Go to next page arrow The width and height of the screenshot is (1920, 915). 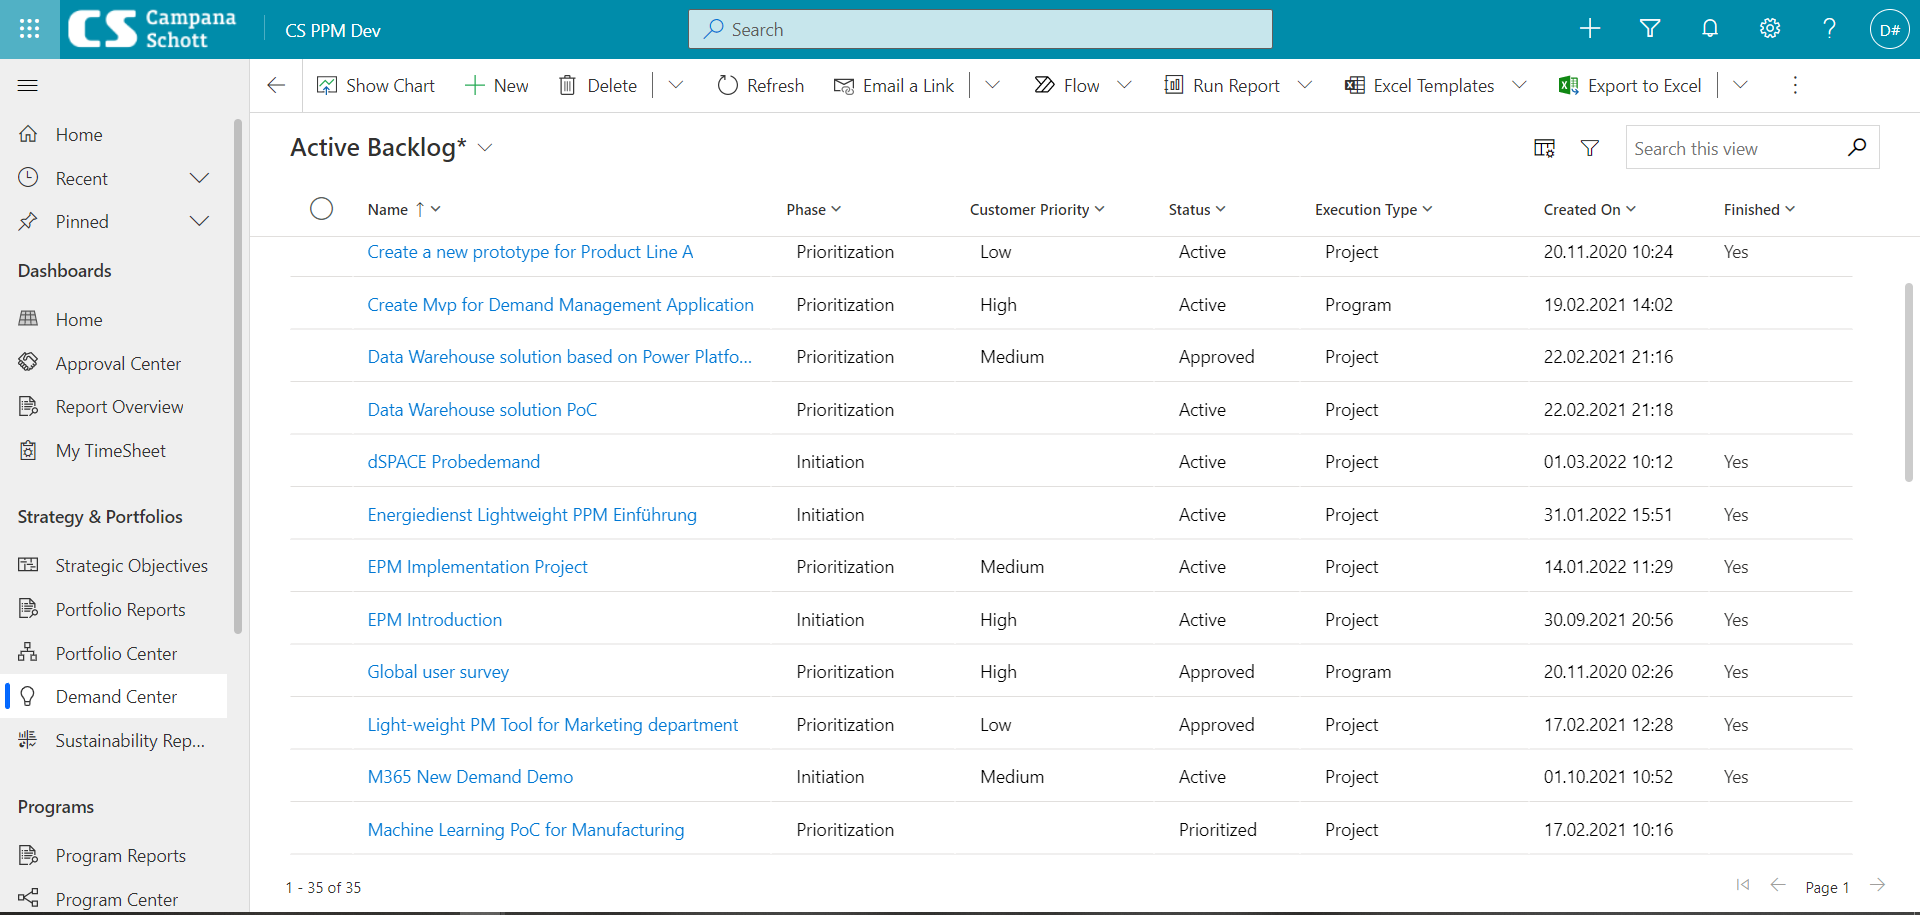pyautogui.click(x=1877, y=885)
